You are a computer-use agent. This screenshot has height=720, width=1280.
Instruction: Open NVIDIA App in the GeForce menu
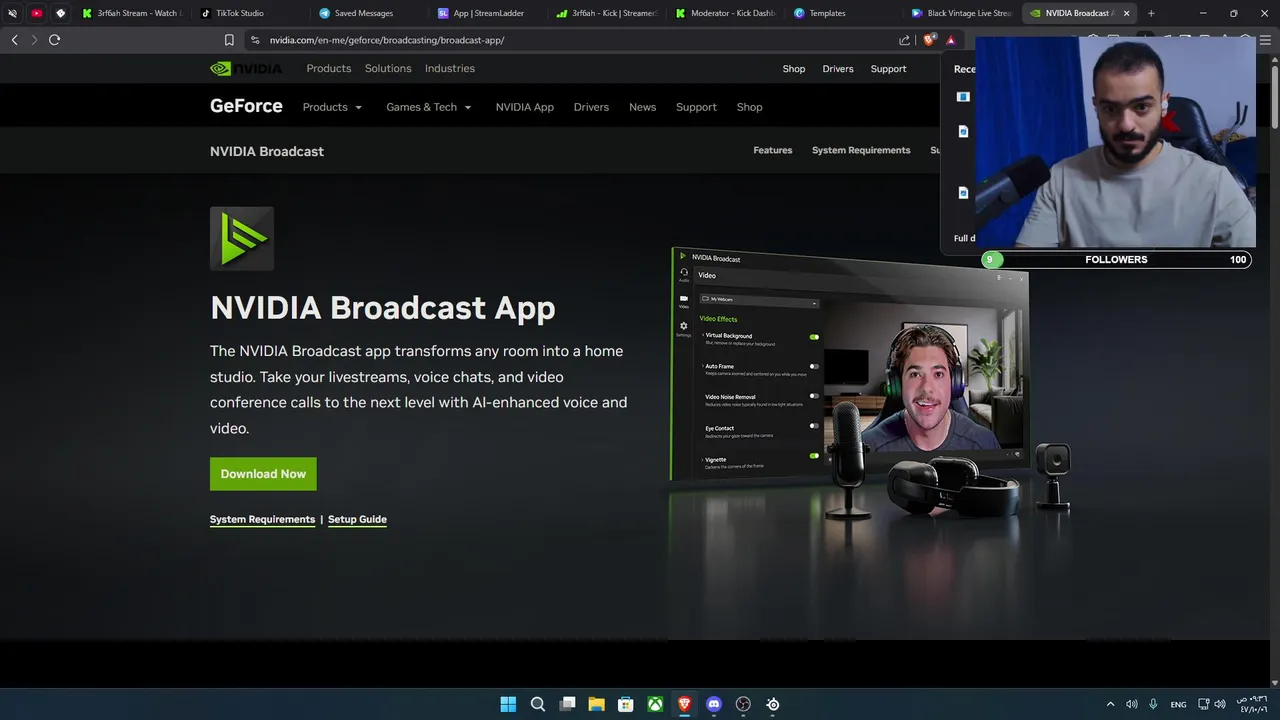click(525, 107)
